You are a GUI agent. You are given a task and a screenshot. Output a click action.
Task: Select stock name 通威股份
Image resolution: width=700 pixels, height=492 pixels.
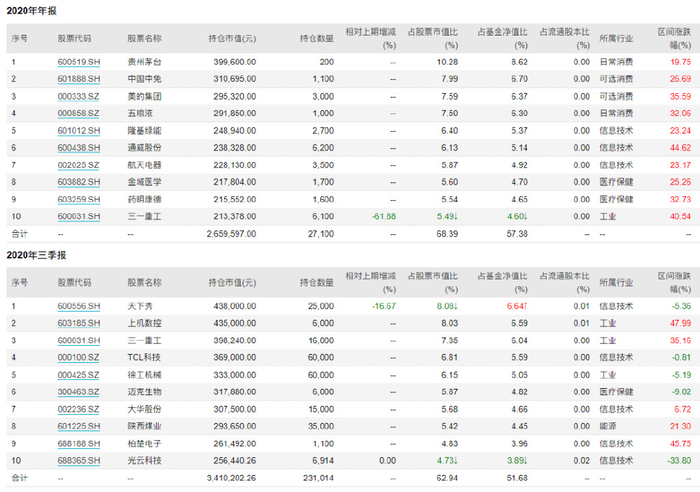point(144,148)
